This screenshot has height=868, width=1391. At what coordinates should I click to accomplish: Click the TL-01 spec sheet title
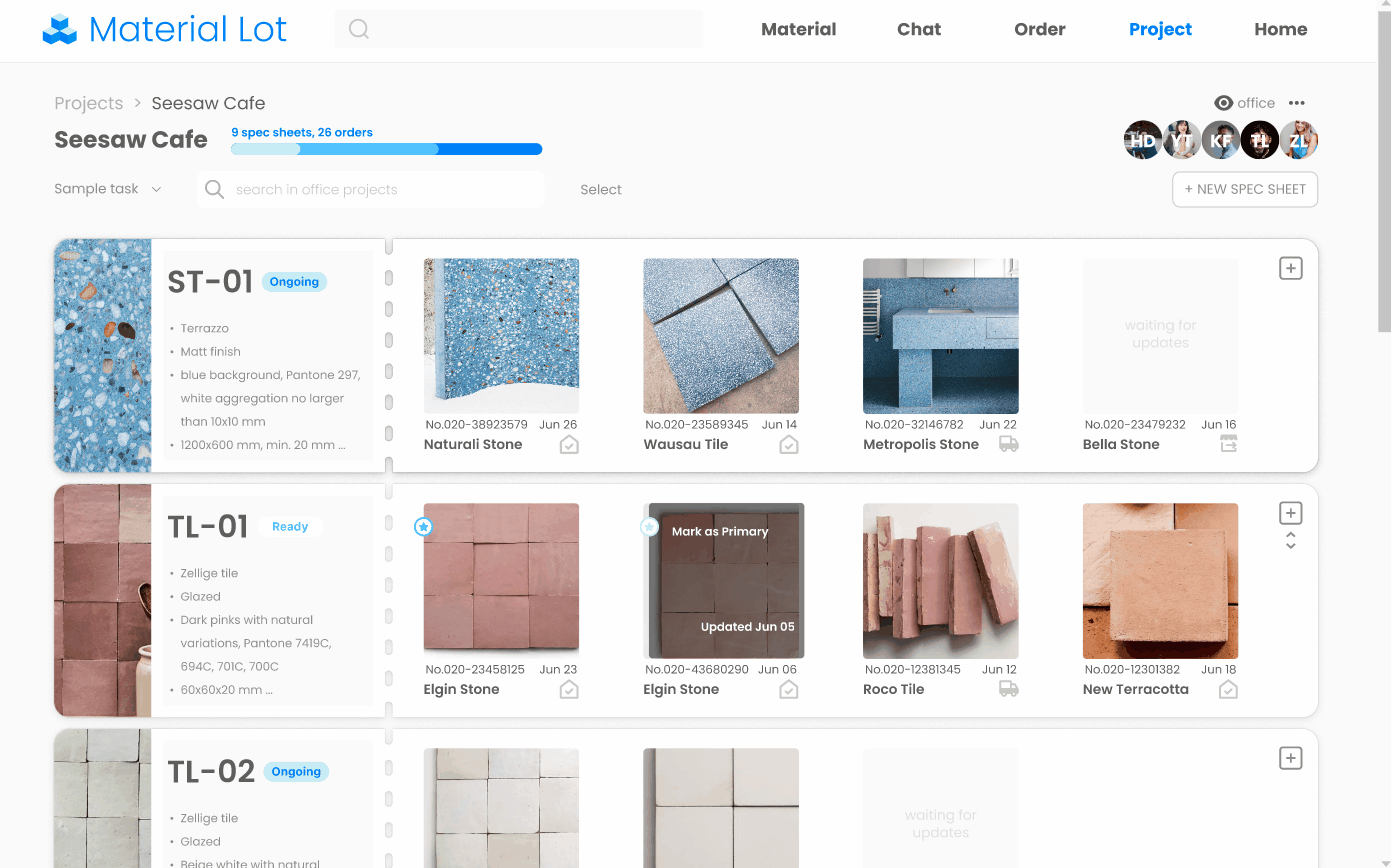click(x=208, y=527)
